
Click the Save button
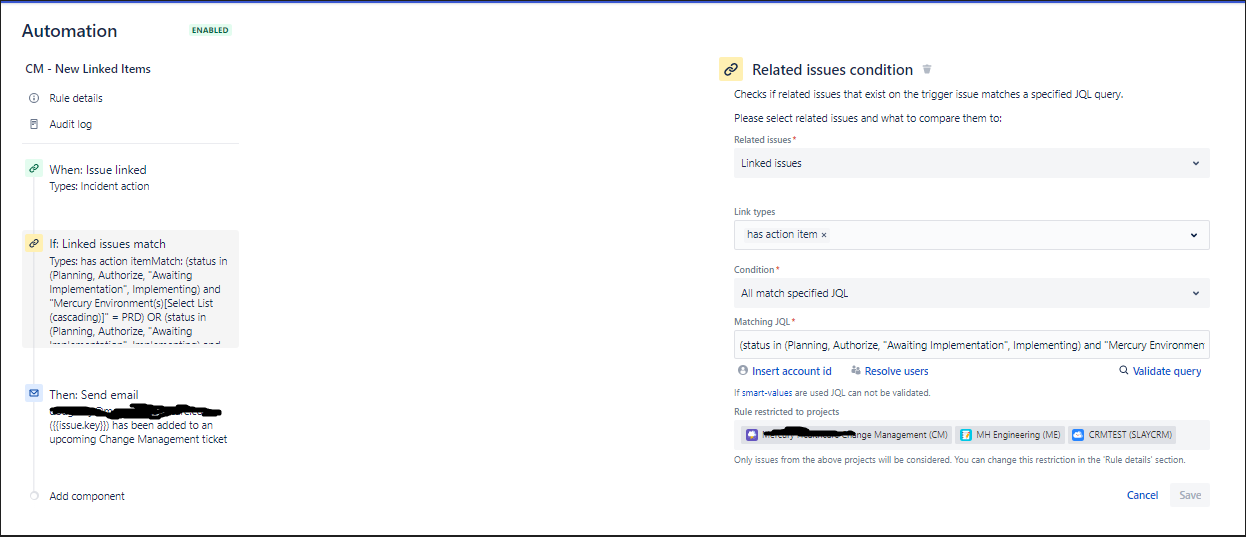coord(1190,495)
